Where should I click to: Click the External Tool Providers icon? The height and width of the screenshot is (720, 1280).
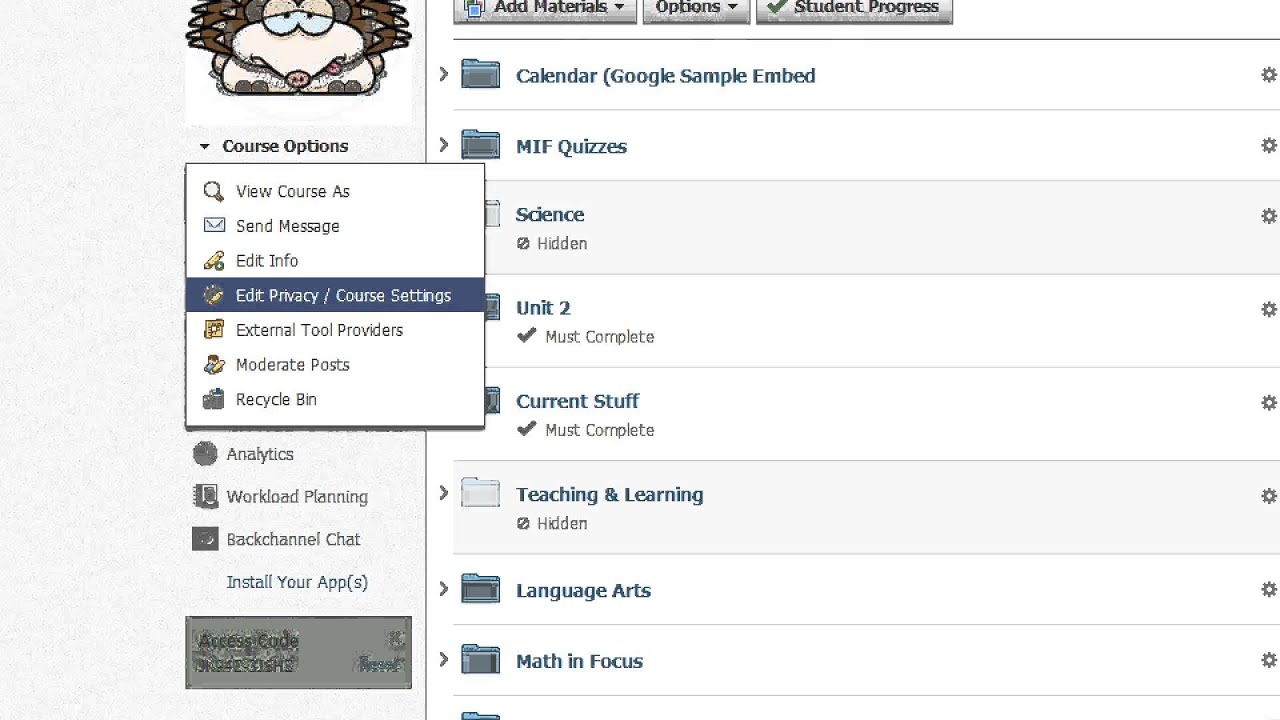(x=213, y=330)
